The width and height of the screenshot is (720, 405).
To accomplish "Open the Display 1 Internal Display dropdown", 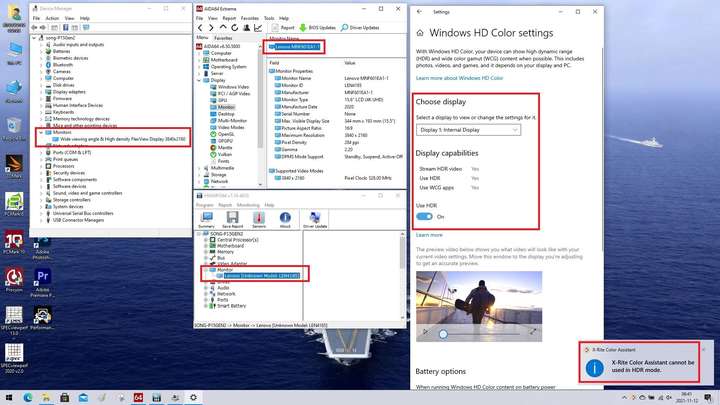I will (468, 130).
